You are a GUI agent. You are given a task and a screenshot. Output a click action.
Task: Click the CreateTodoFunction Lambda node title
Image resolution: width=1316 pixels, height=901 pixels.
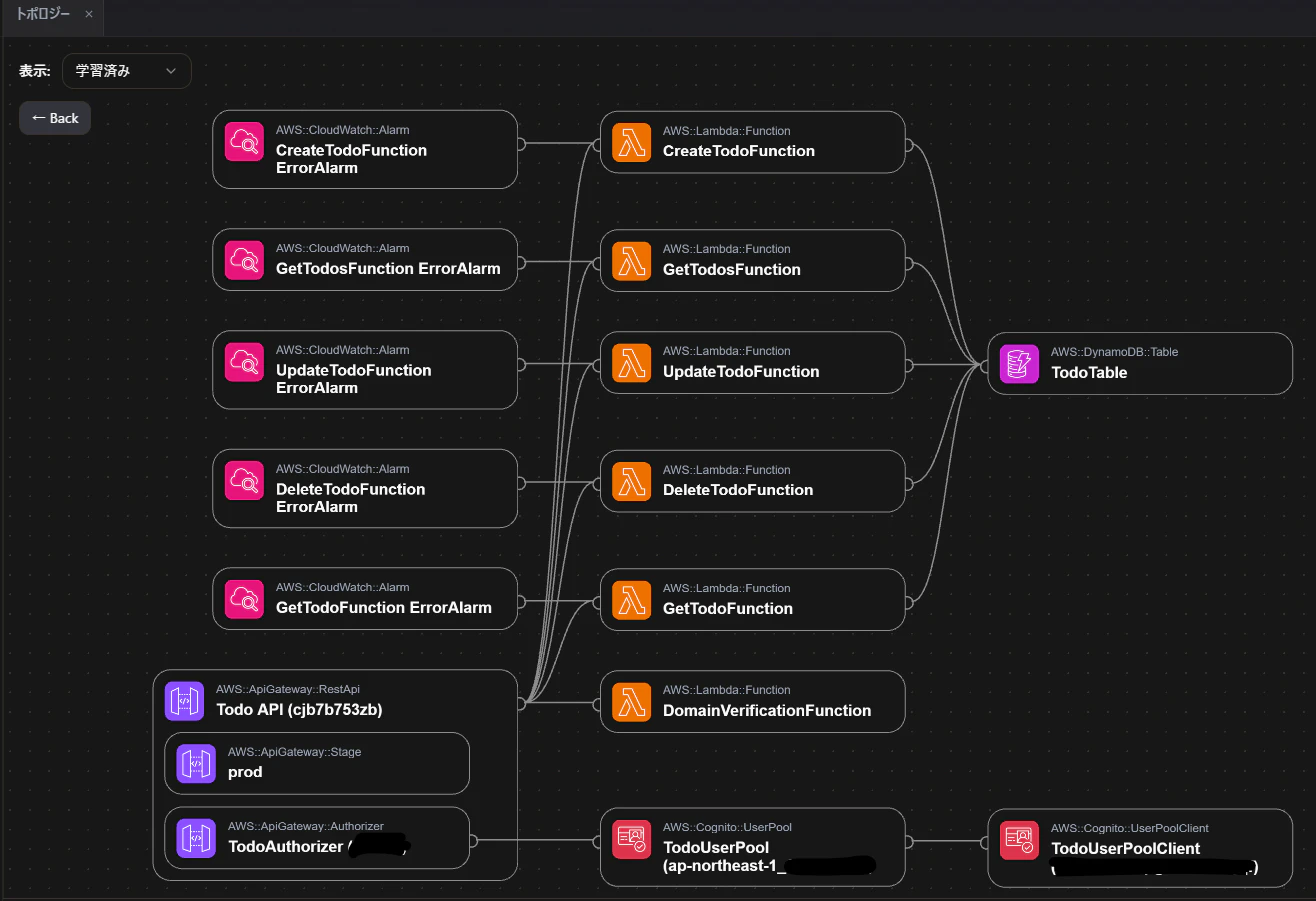point(739,151)
